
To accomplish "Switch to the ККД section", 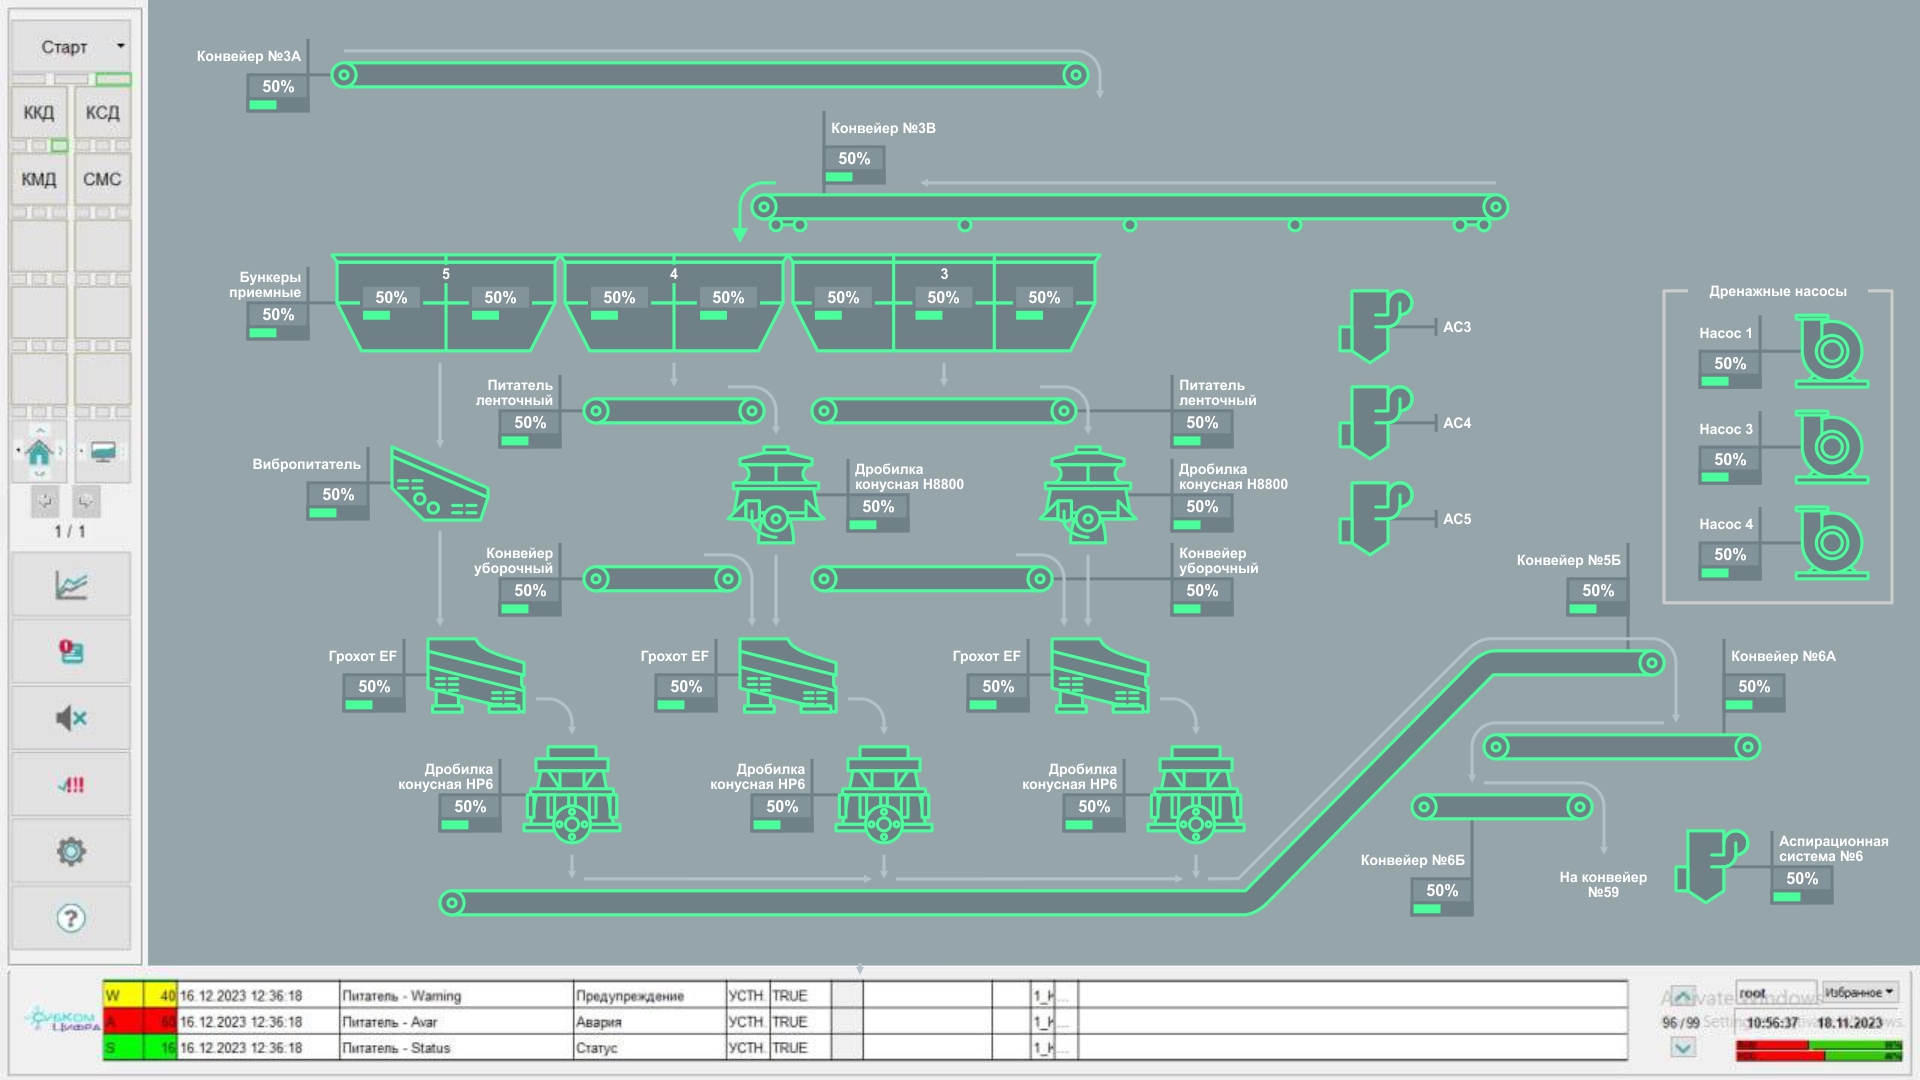I will click(x=39, y=113).
